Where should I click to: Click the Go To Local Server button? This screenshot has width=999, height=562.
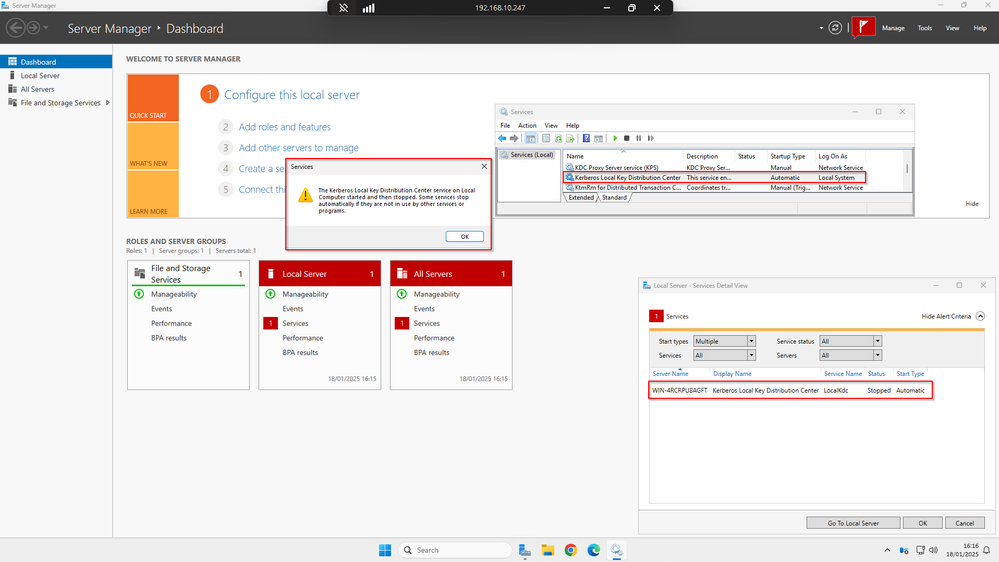[x=853, y=523]
